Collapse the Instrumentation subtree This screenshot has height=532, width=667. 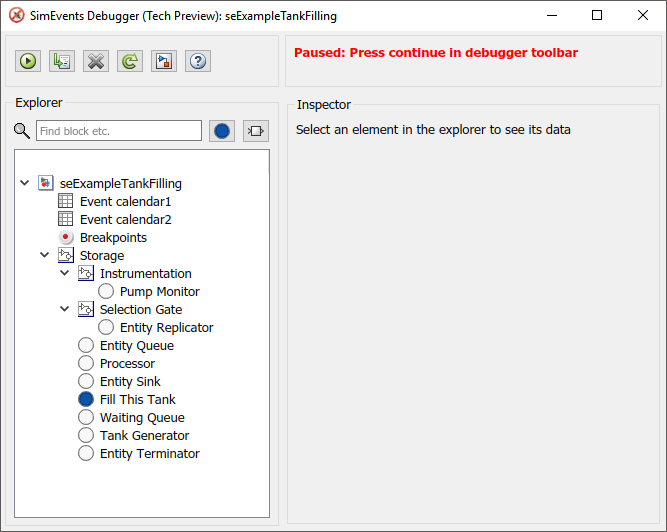[65, 274]
